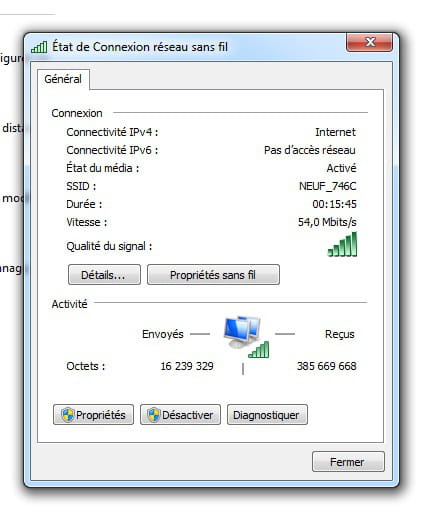
Task: Select the Général tab
Action: [63, 79]
